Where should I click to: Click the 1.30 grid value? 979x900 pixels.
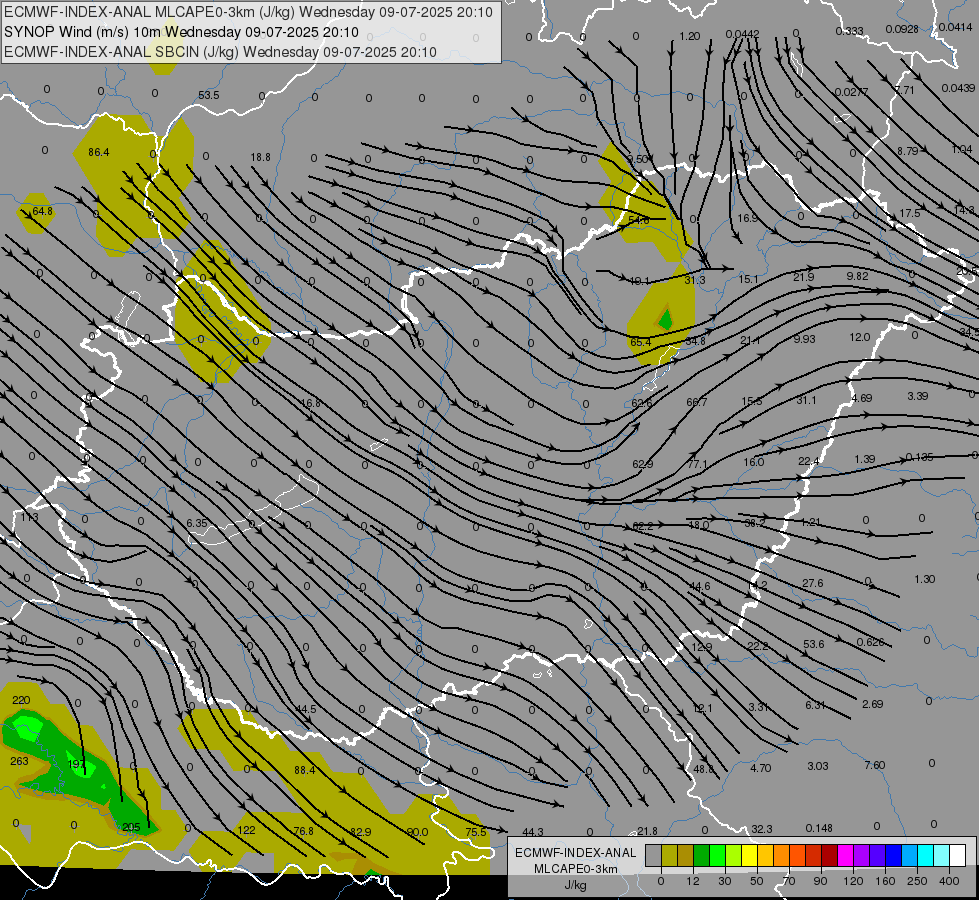click(925, 580)
